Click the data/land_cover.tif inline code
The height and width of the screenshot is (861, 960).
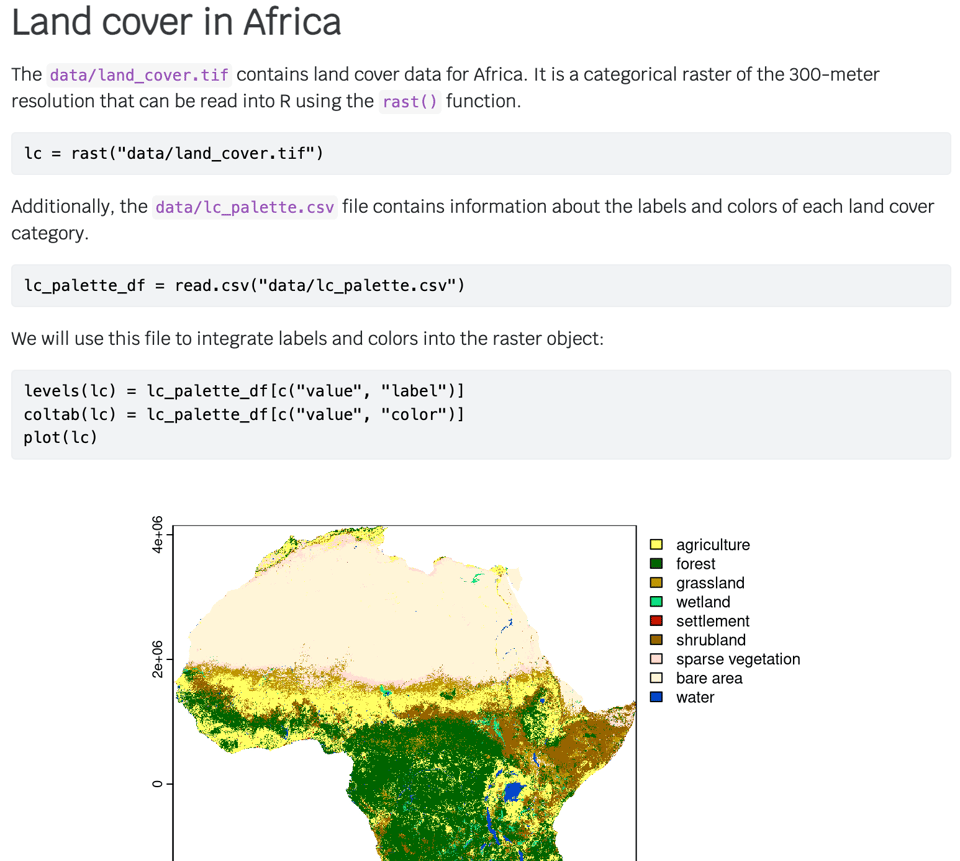point(139,75)
